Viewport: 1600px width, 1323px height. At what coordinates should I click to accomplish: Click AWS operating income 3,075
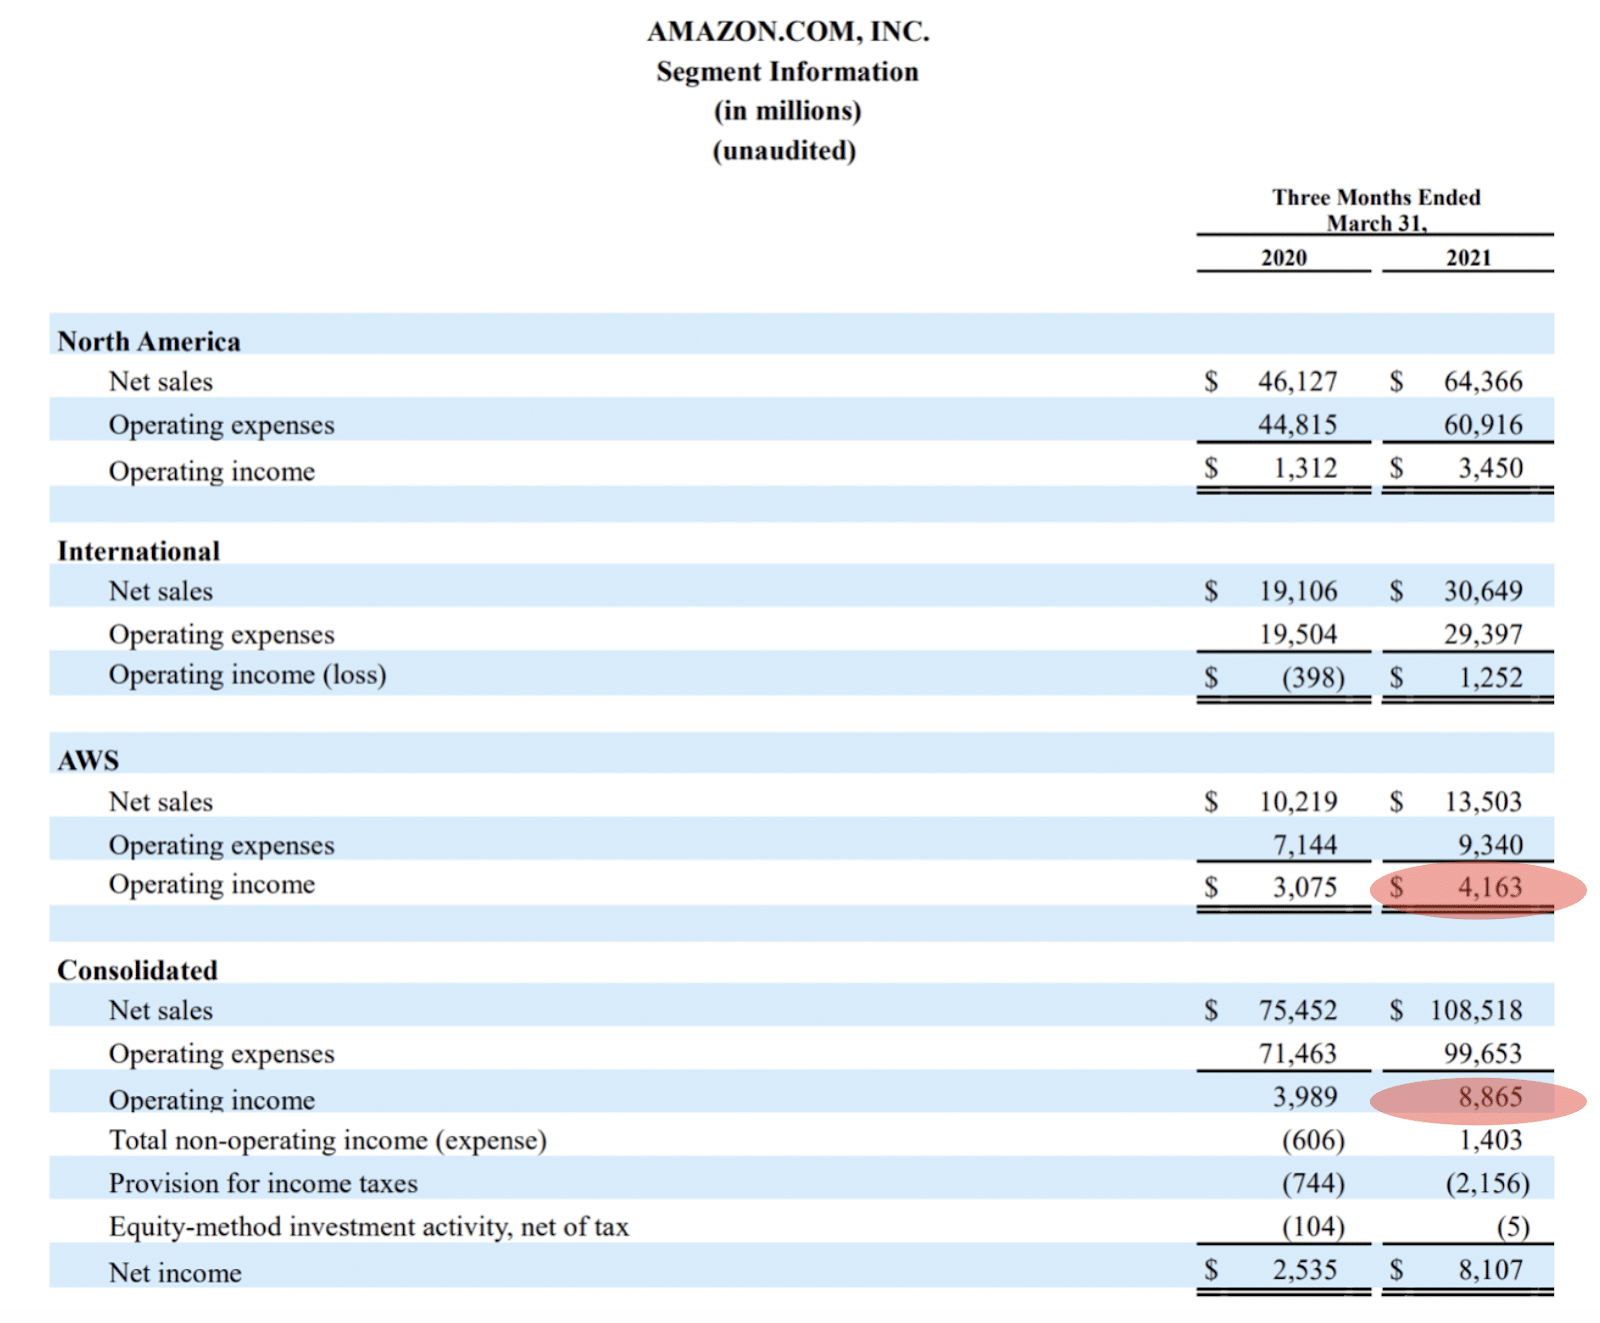1305,888
